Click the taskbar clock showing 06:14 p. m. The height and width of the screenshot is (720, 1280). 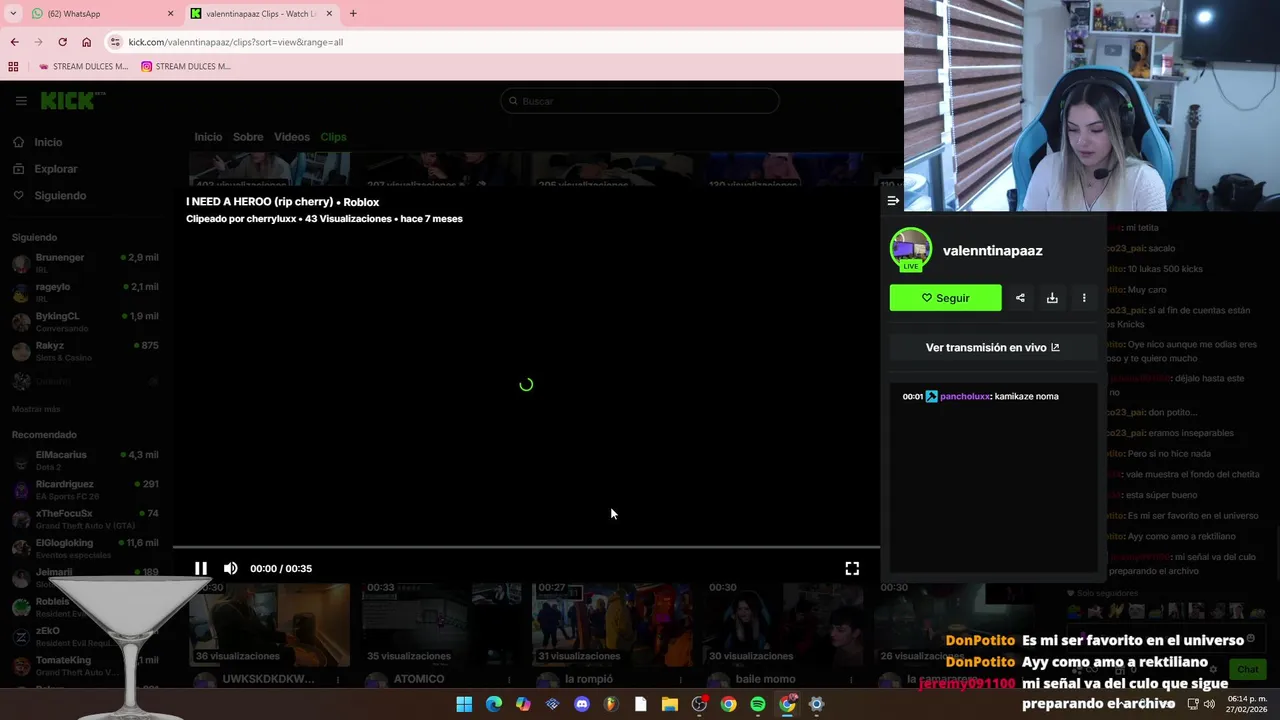[1245, 704]
